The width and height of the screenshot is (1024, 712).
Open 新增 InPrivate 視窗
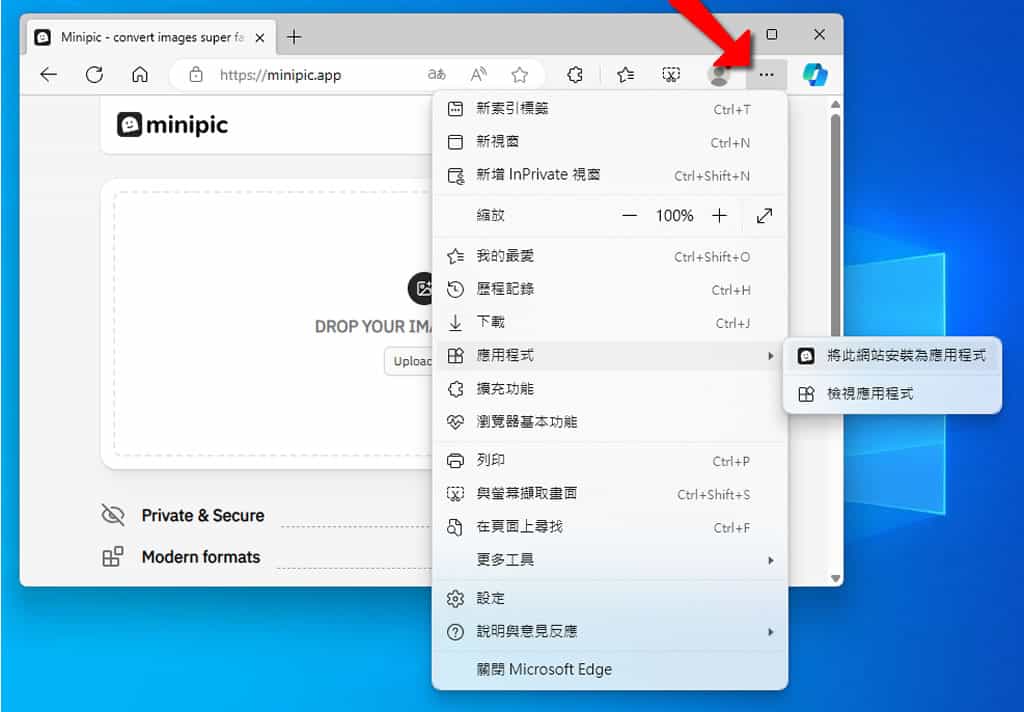[x=610, y=175]
